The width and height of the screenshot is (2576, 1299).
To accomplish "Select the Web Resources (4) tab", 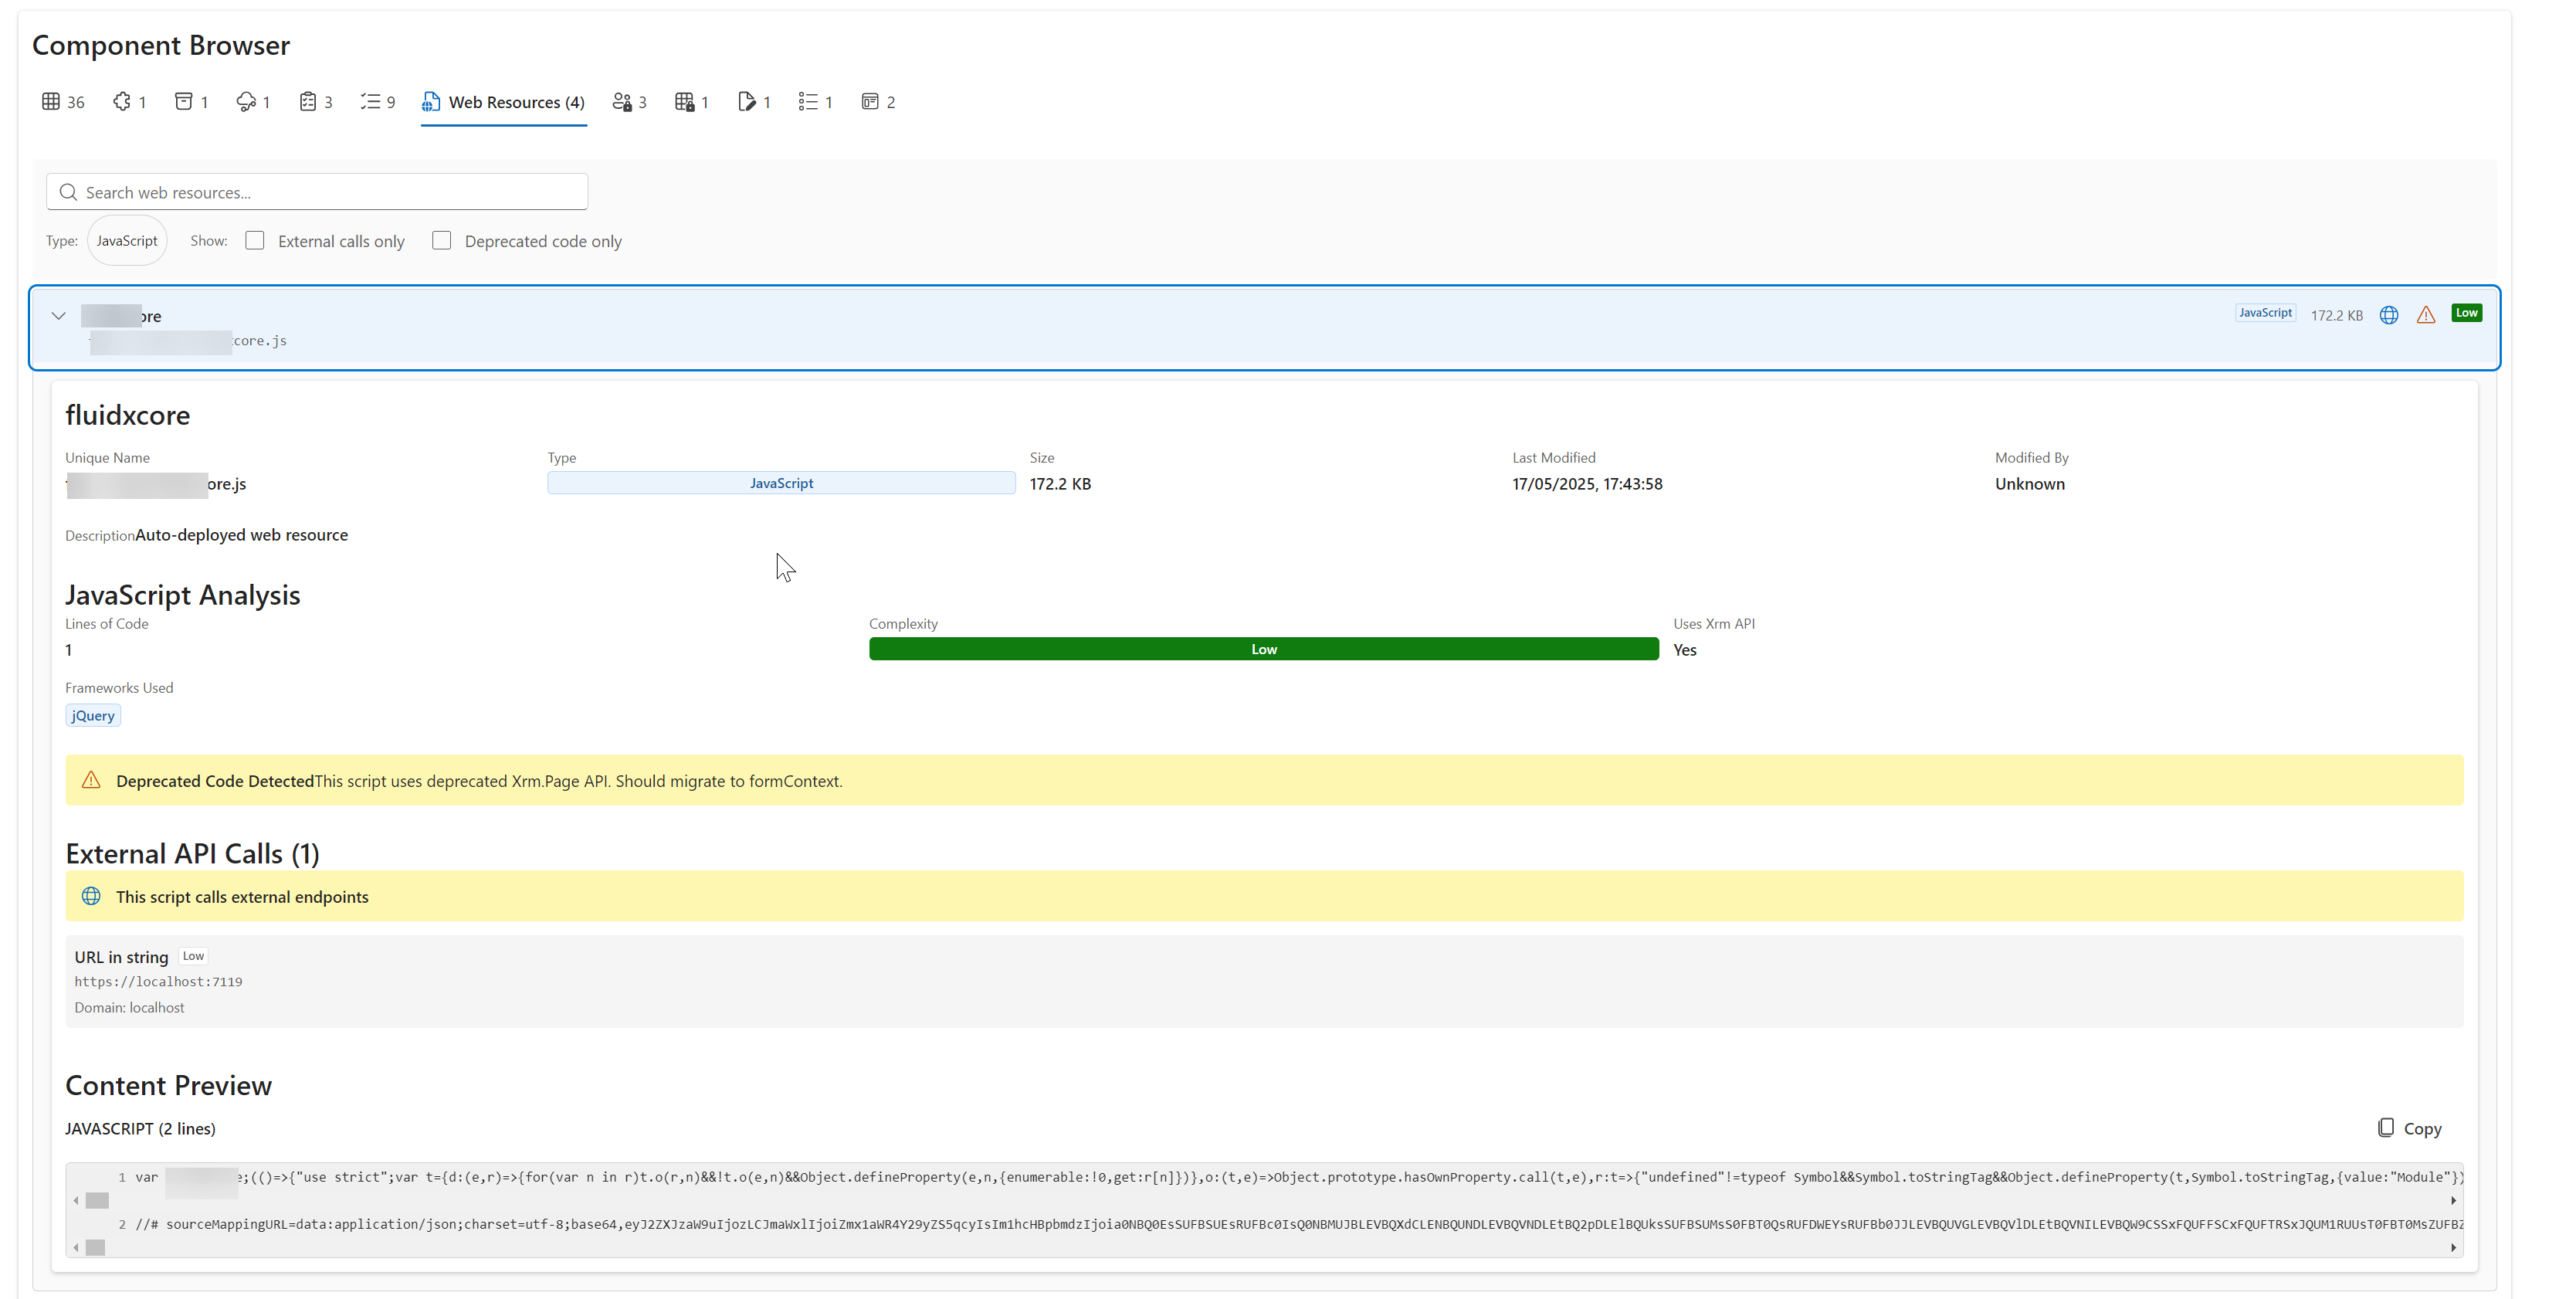I will pyautogui.click(x=503, y=102).
